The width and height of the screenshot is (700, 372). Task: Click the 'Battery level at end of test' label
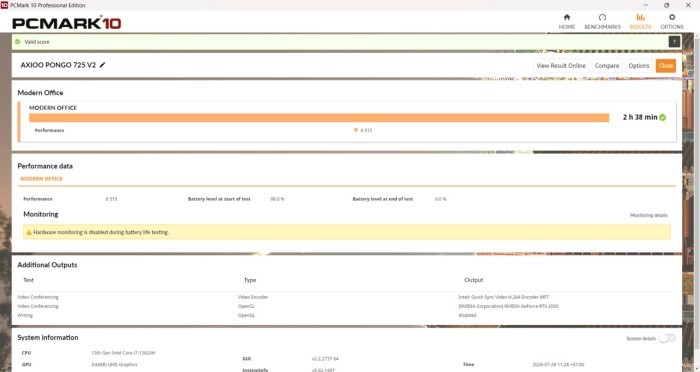coord(383,199)
